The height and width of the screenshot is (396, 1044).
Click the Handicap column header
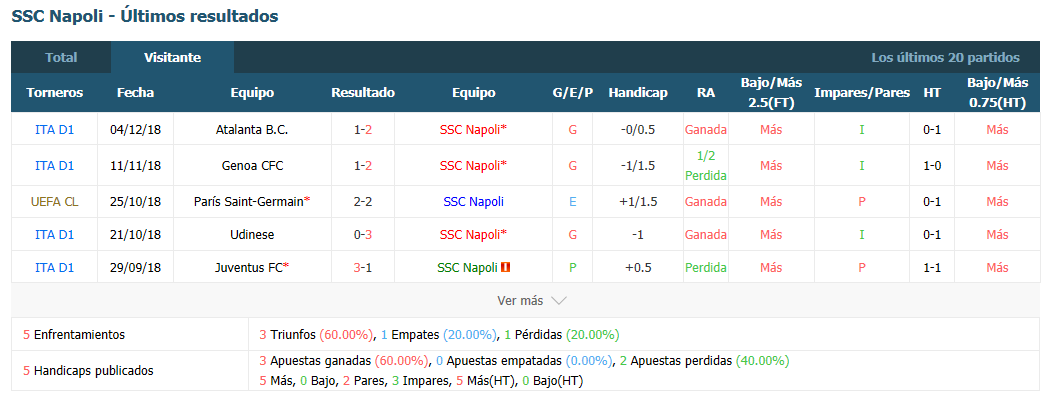pos(638,93)
